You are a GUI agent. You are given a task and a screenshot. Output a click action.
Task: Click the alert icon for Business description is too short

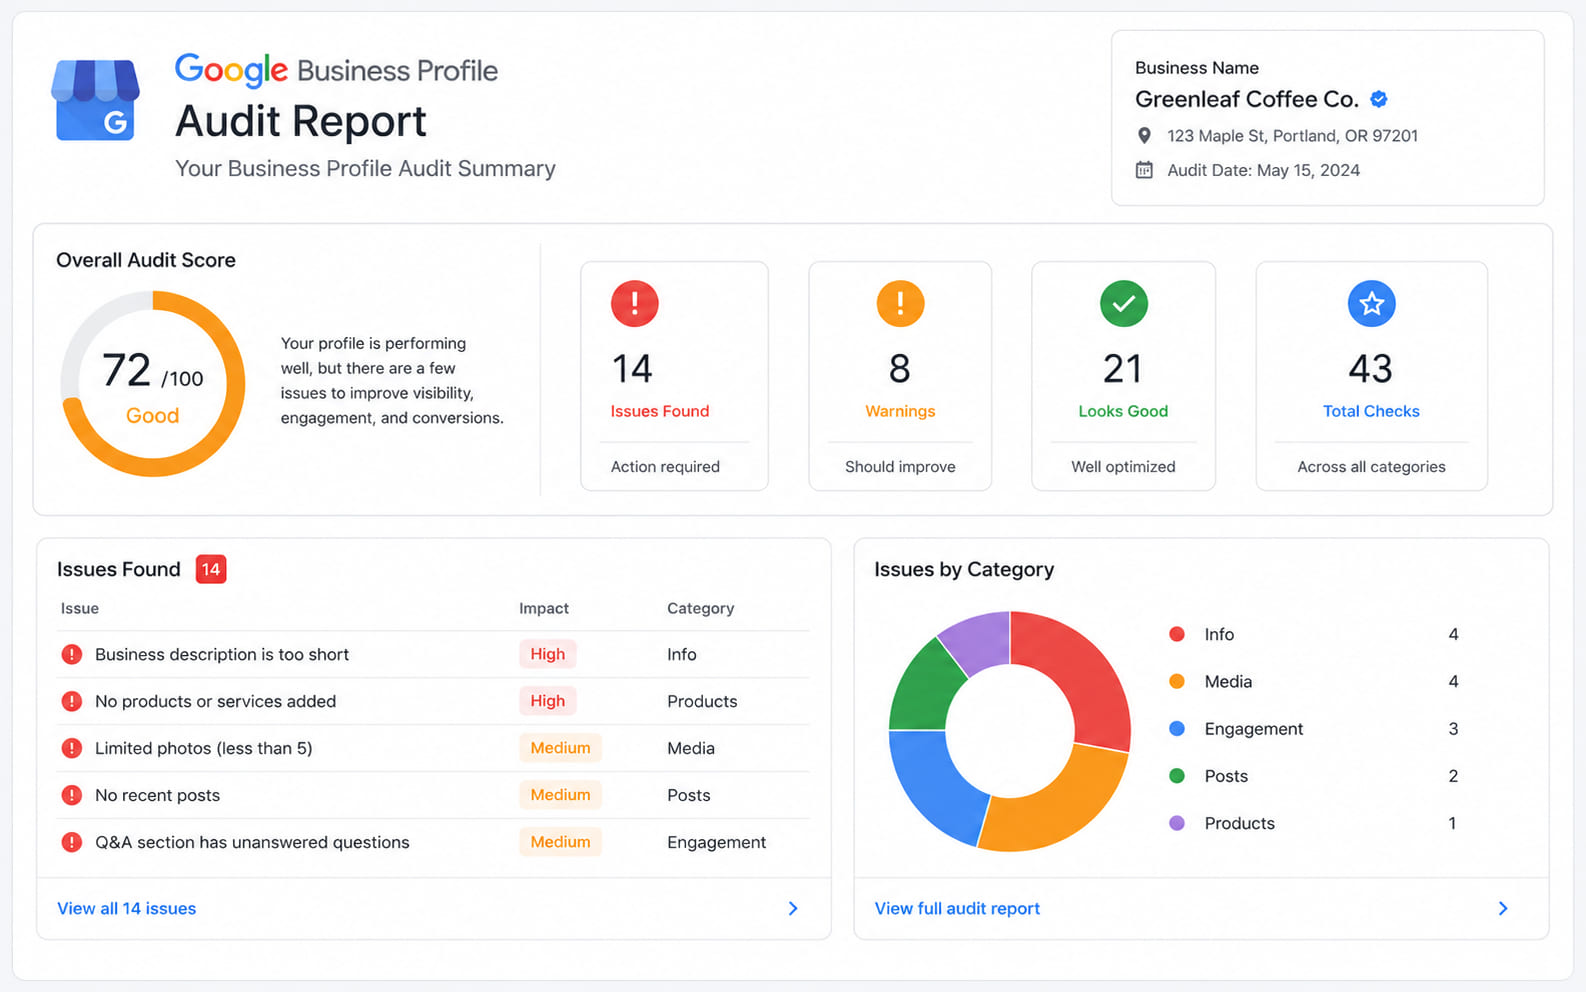pyautogui.click(x=72, y=654)
